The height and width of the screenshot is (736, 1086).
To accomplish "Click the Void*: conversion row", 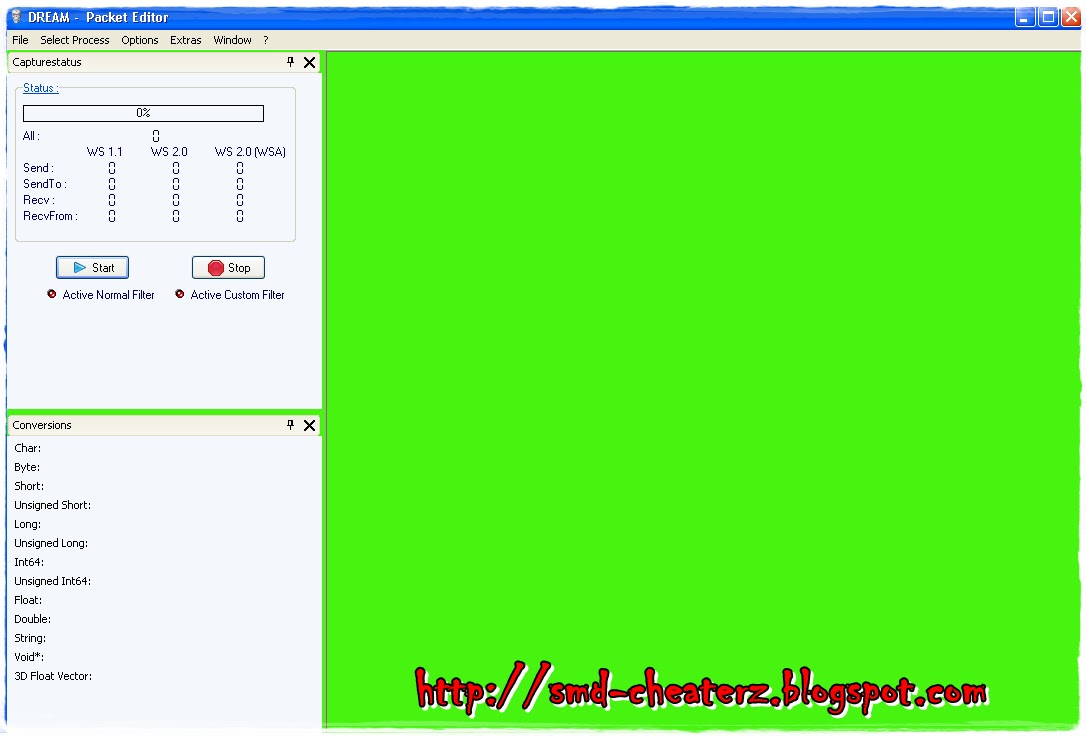I will pyautogui.click(x=29, y=657).
